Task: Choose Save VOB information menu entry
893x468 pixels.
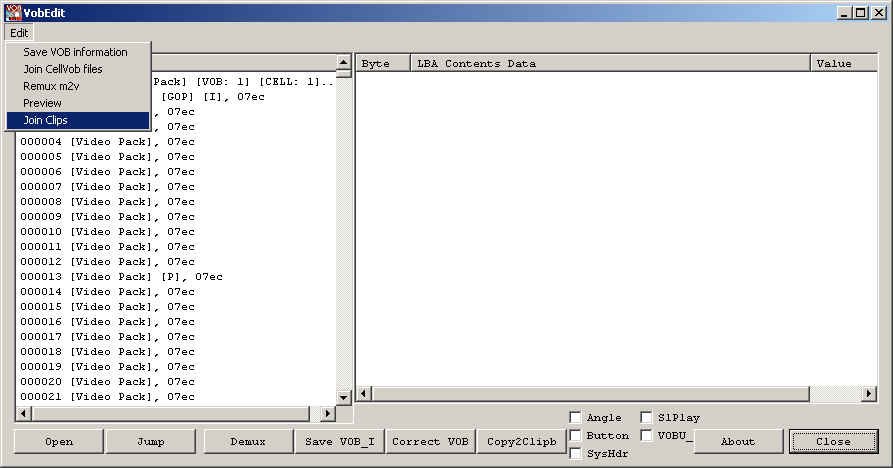Action: click(77, 52)
